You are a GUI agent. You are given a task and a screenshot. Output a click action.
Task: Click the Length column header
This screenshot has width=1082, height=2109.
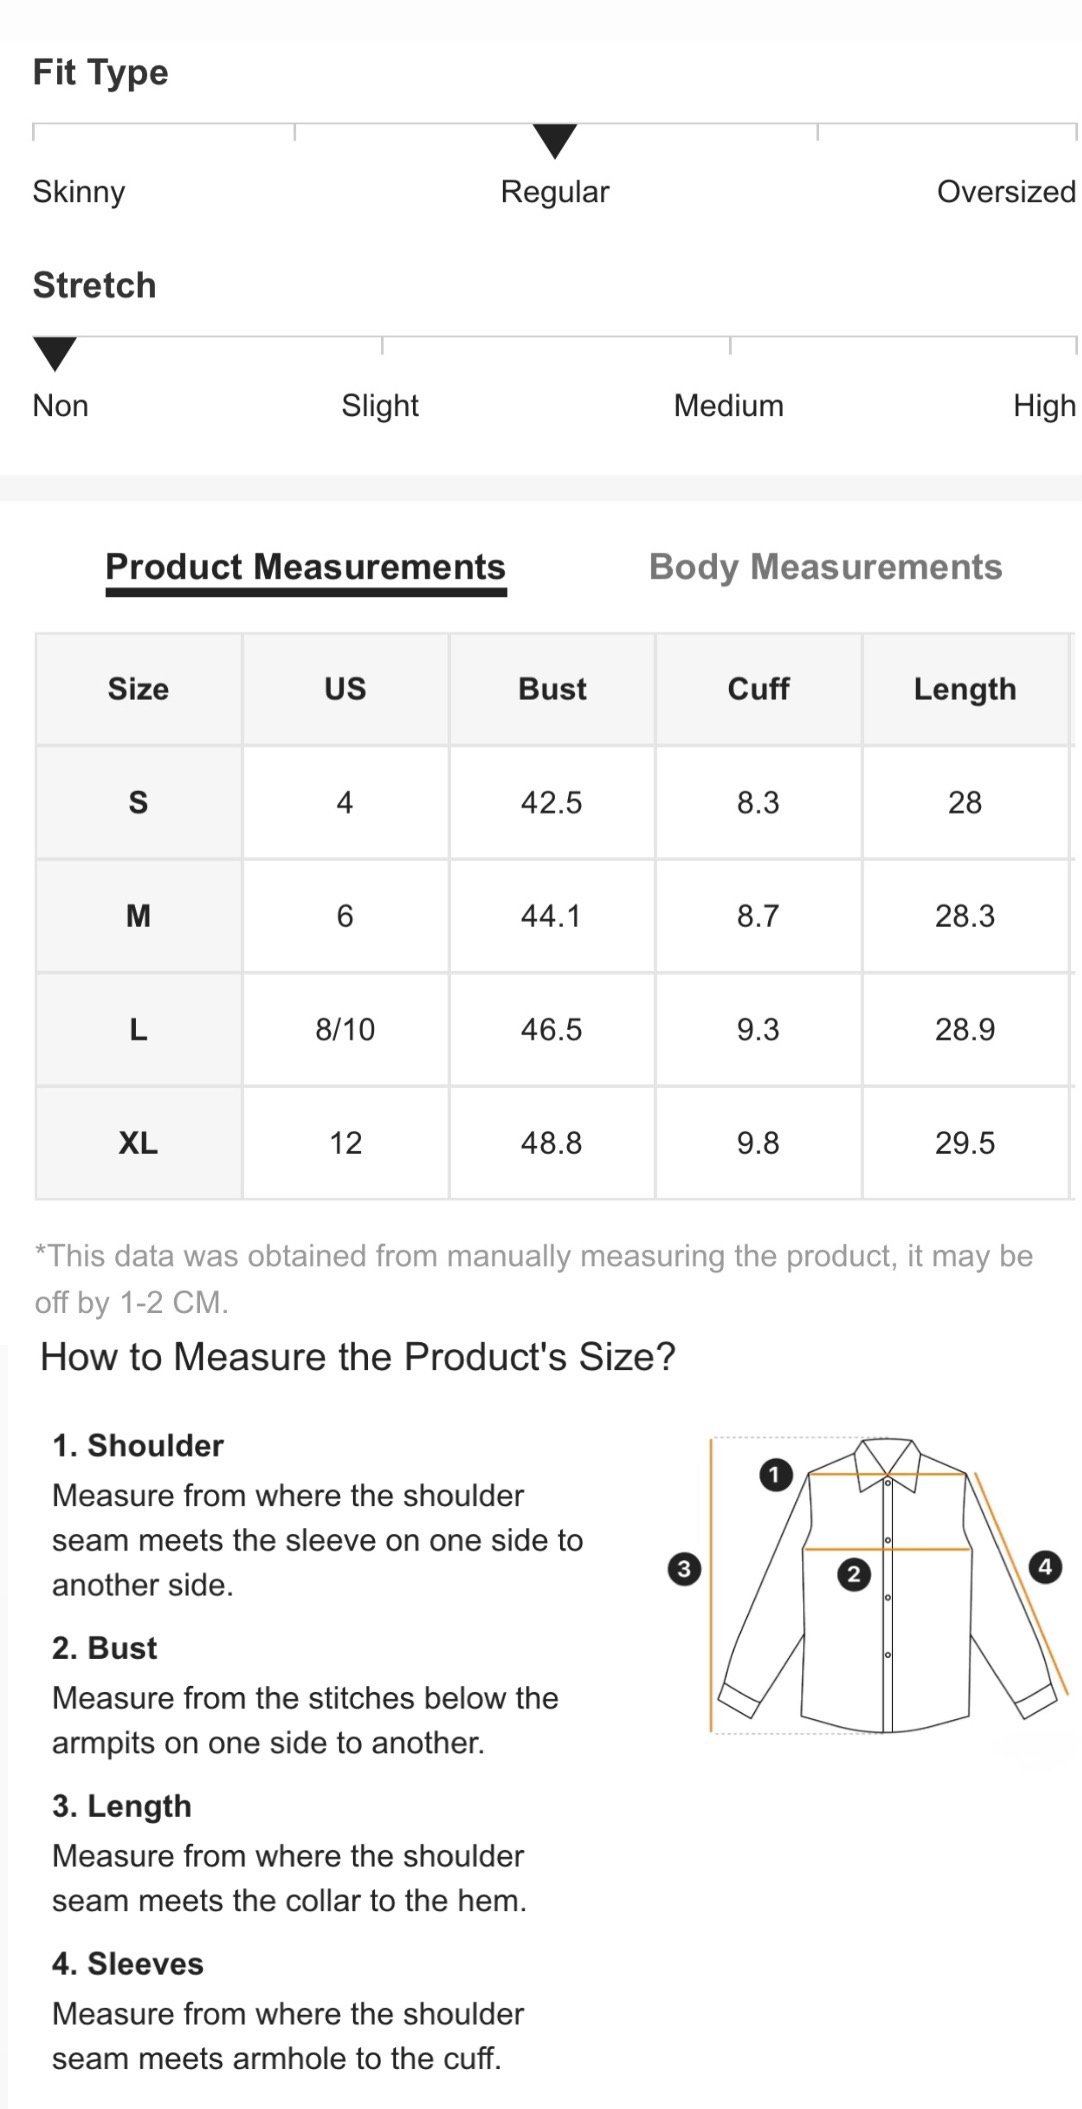point(965,689)
